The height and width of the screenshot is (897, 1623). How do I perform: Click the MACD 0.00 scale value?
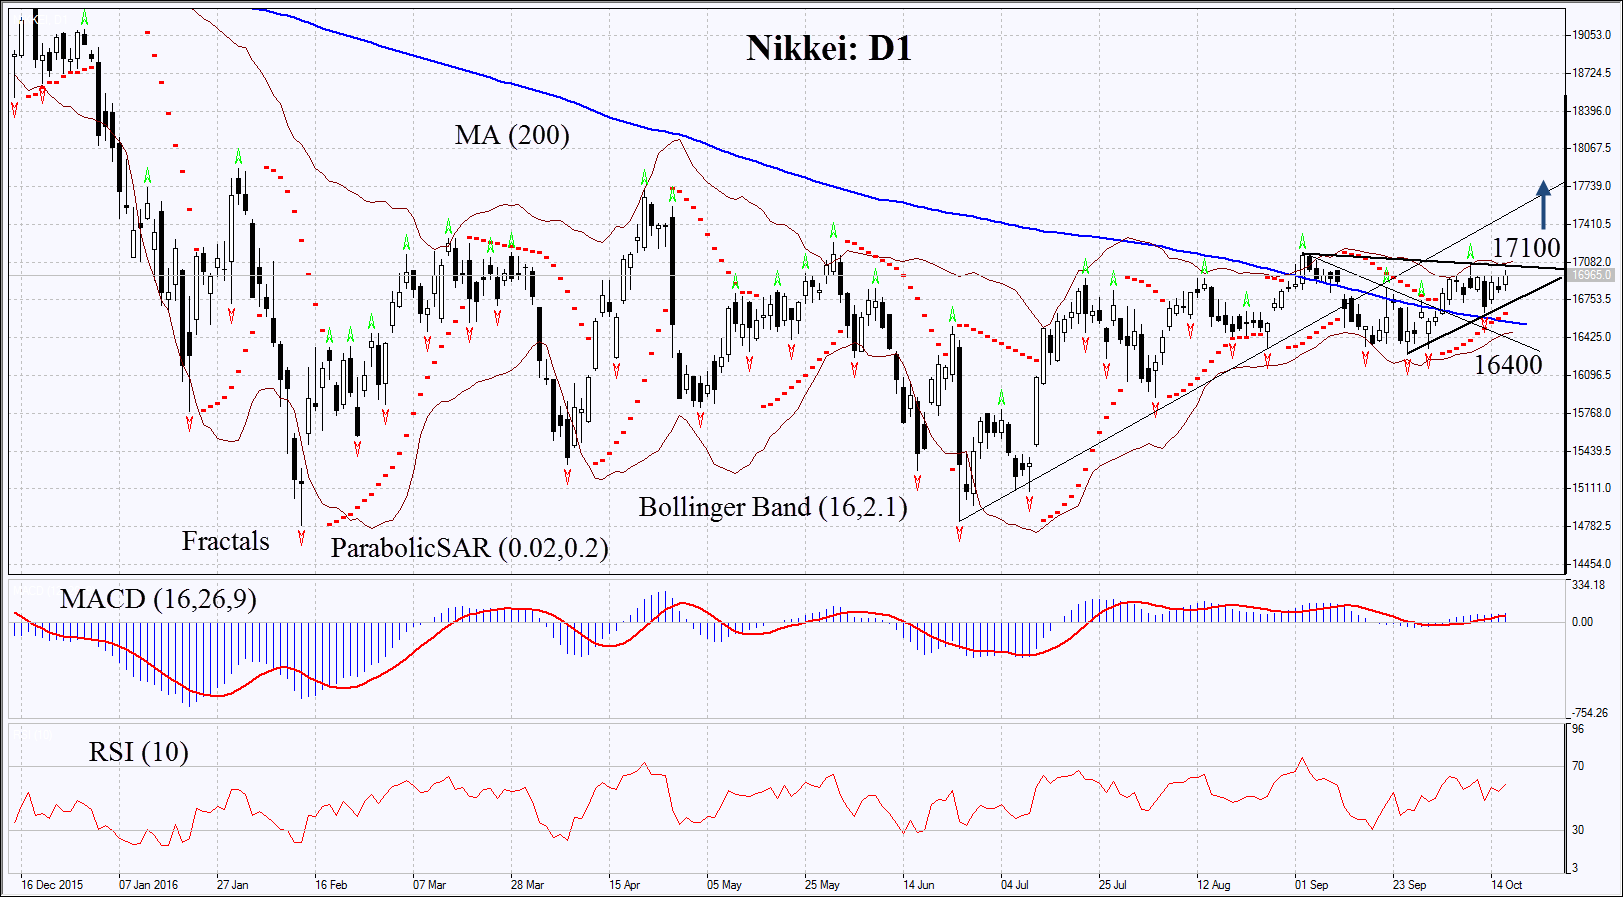pos(1582,622)
